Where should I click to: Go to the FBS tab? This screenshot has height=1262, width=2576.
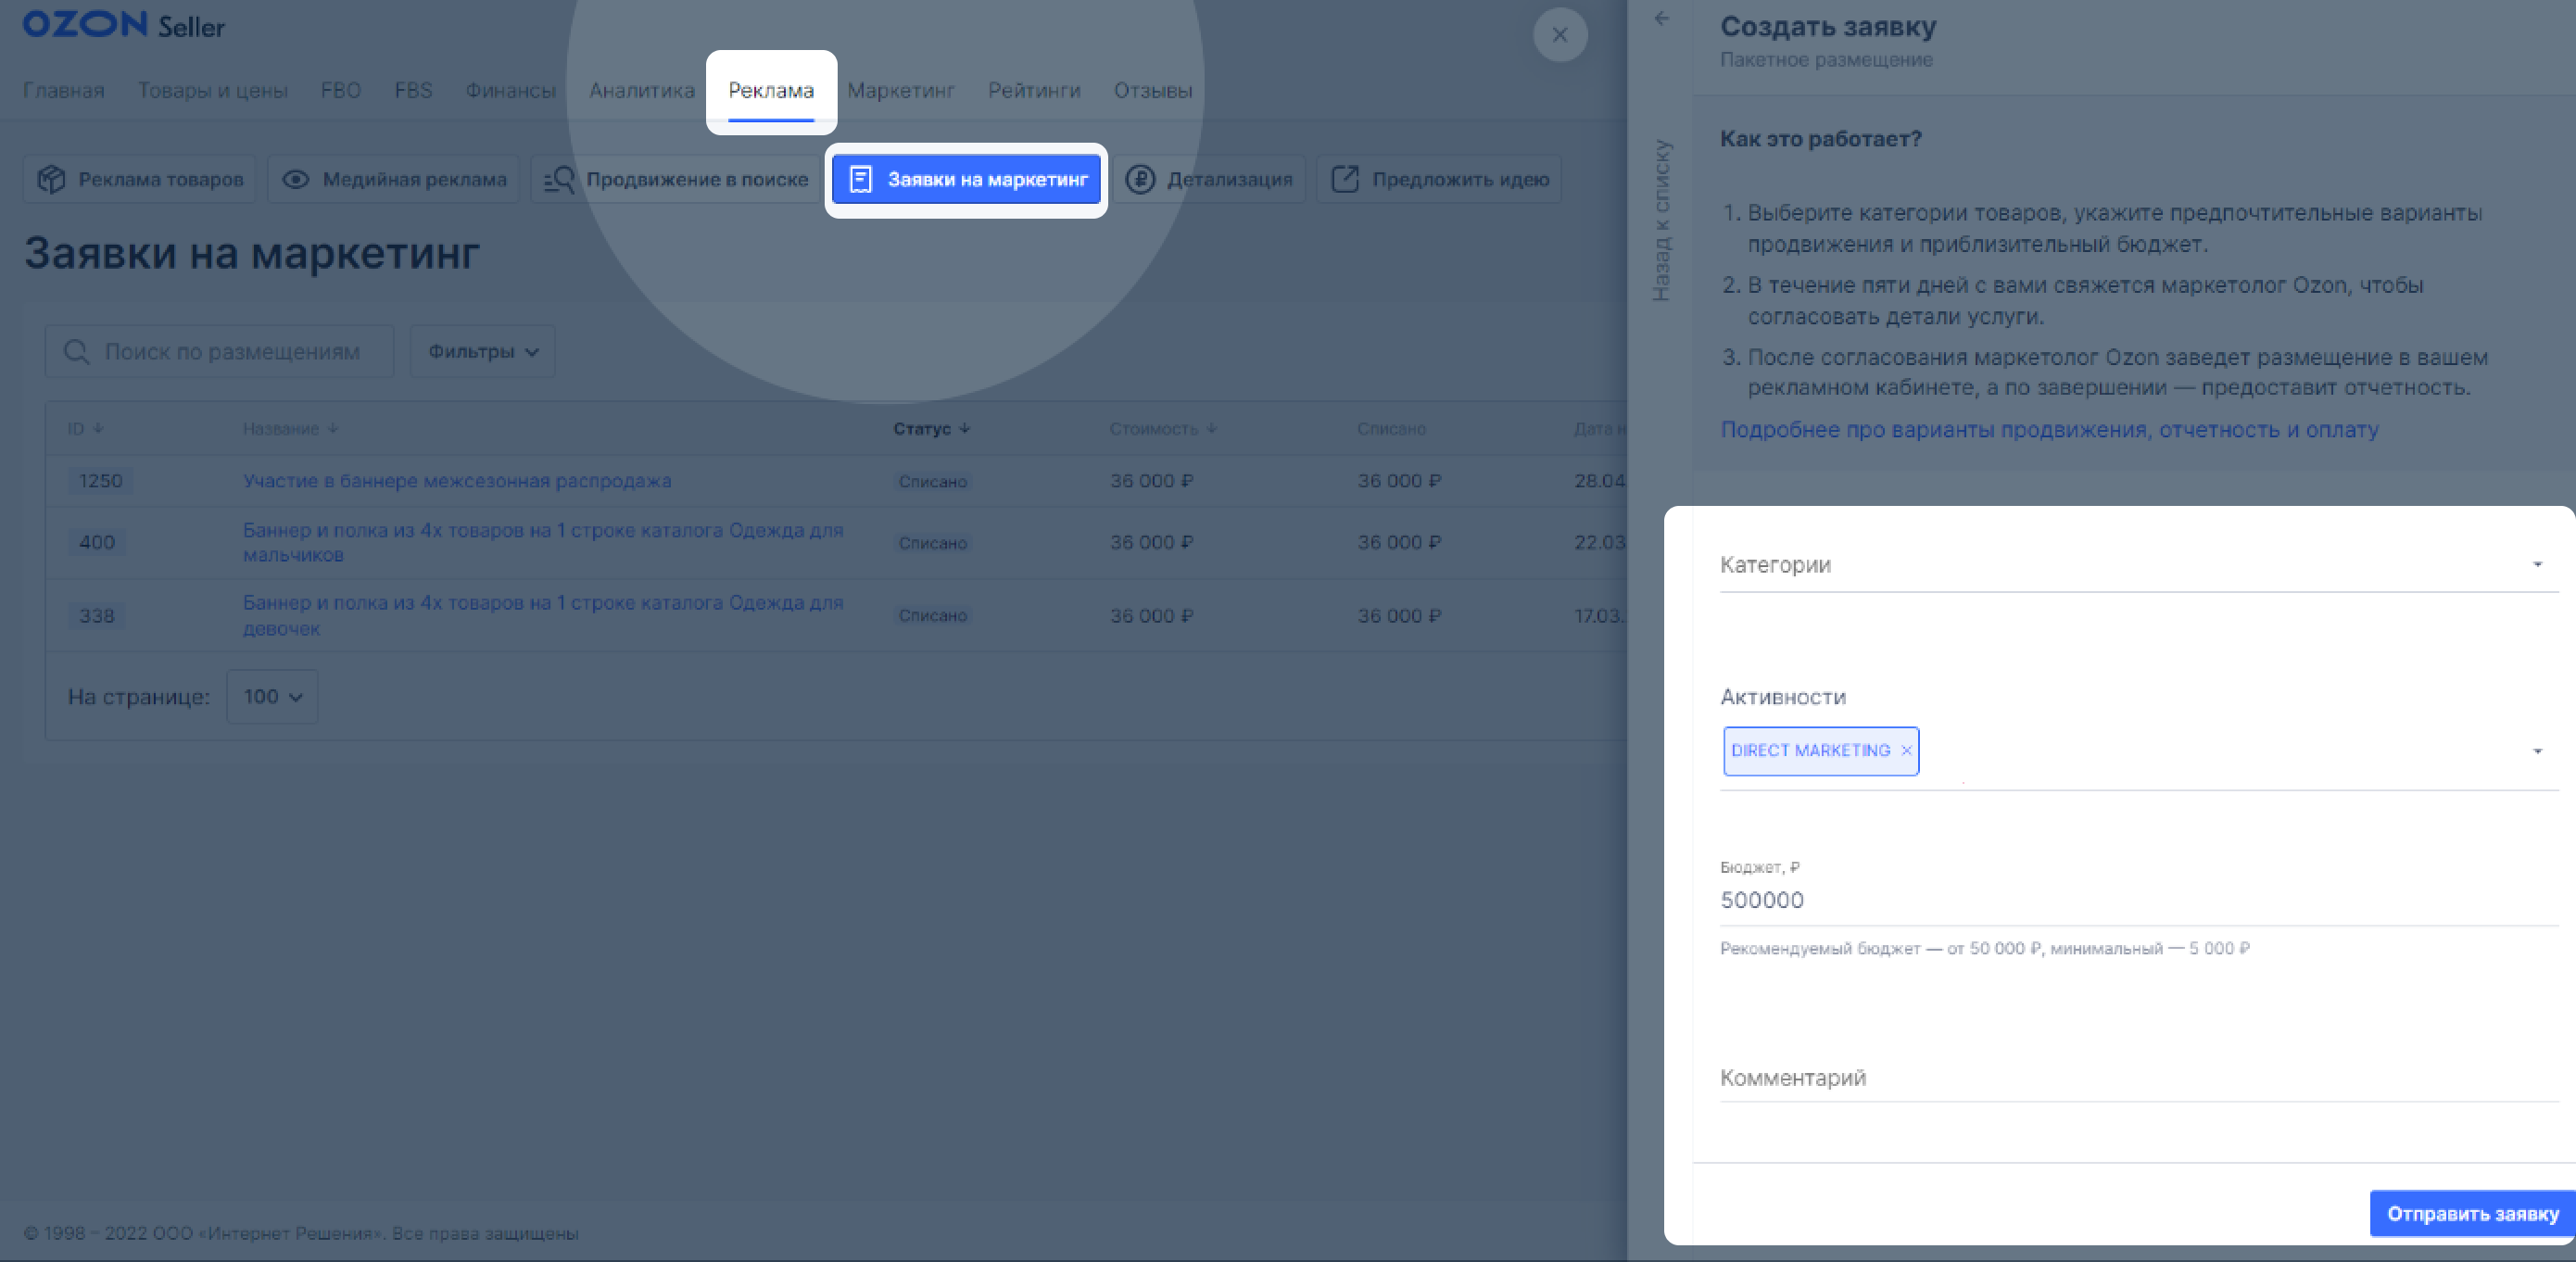(x=413, y=90)
